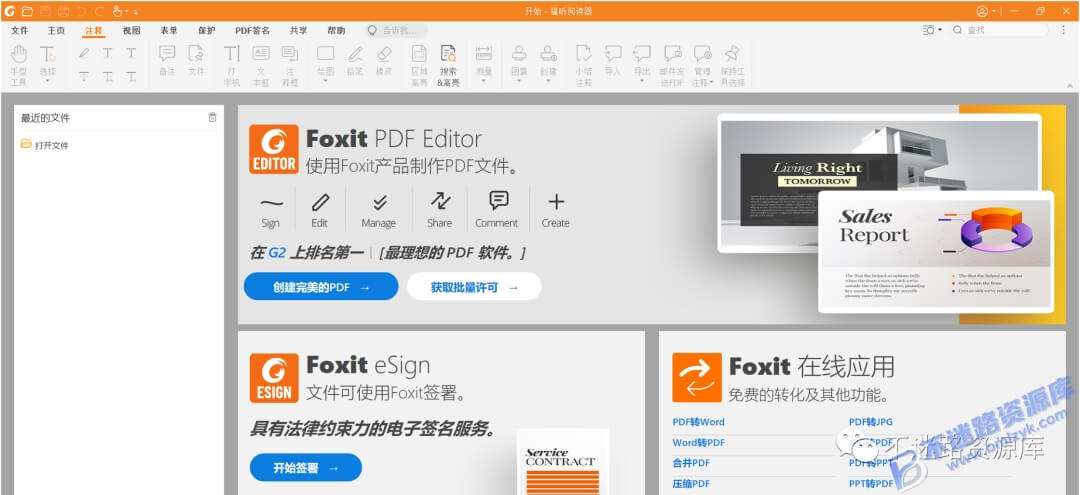Switch to the 共享 (Share) tab

click(298, 30)
